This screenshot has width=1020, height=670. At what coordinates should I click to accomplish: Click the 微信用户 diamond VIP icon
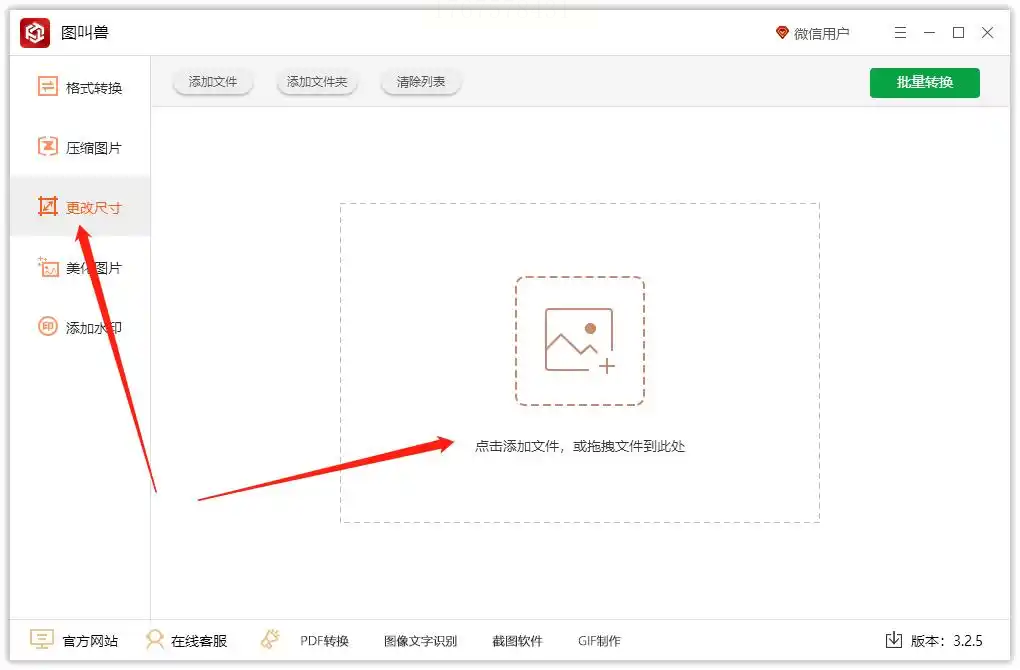pos(782,33)
